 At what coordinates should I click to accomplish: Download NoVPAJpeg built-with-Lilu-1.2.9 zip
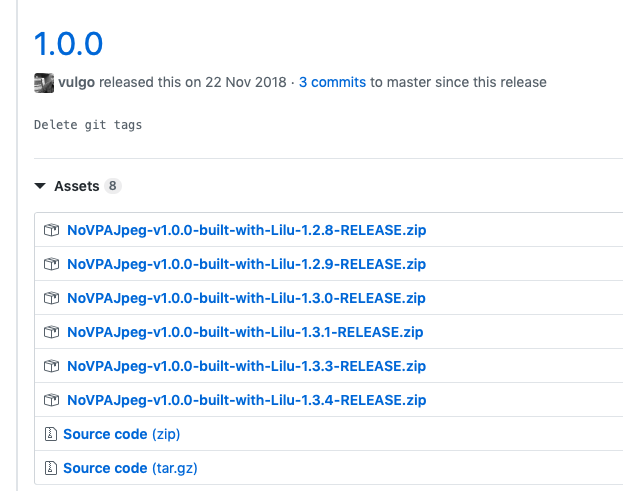[x=246, y=264]
